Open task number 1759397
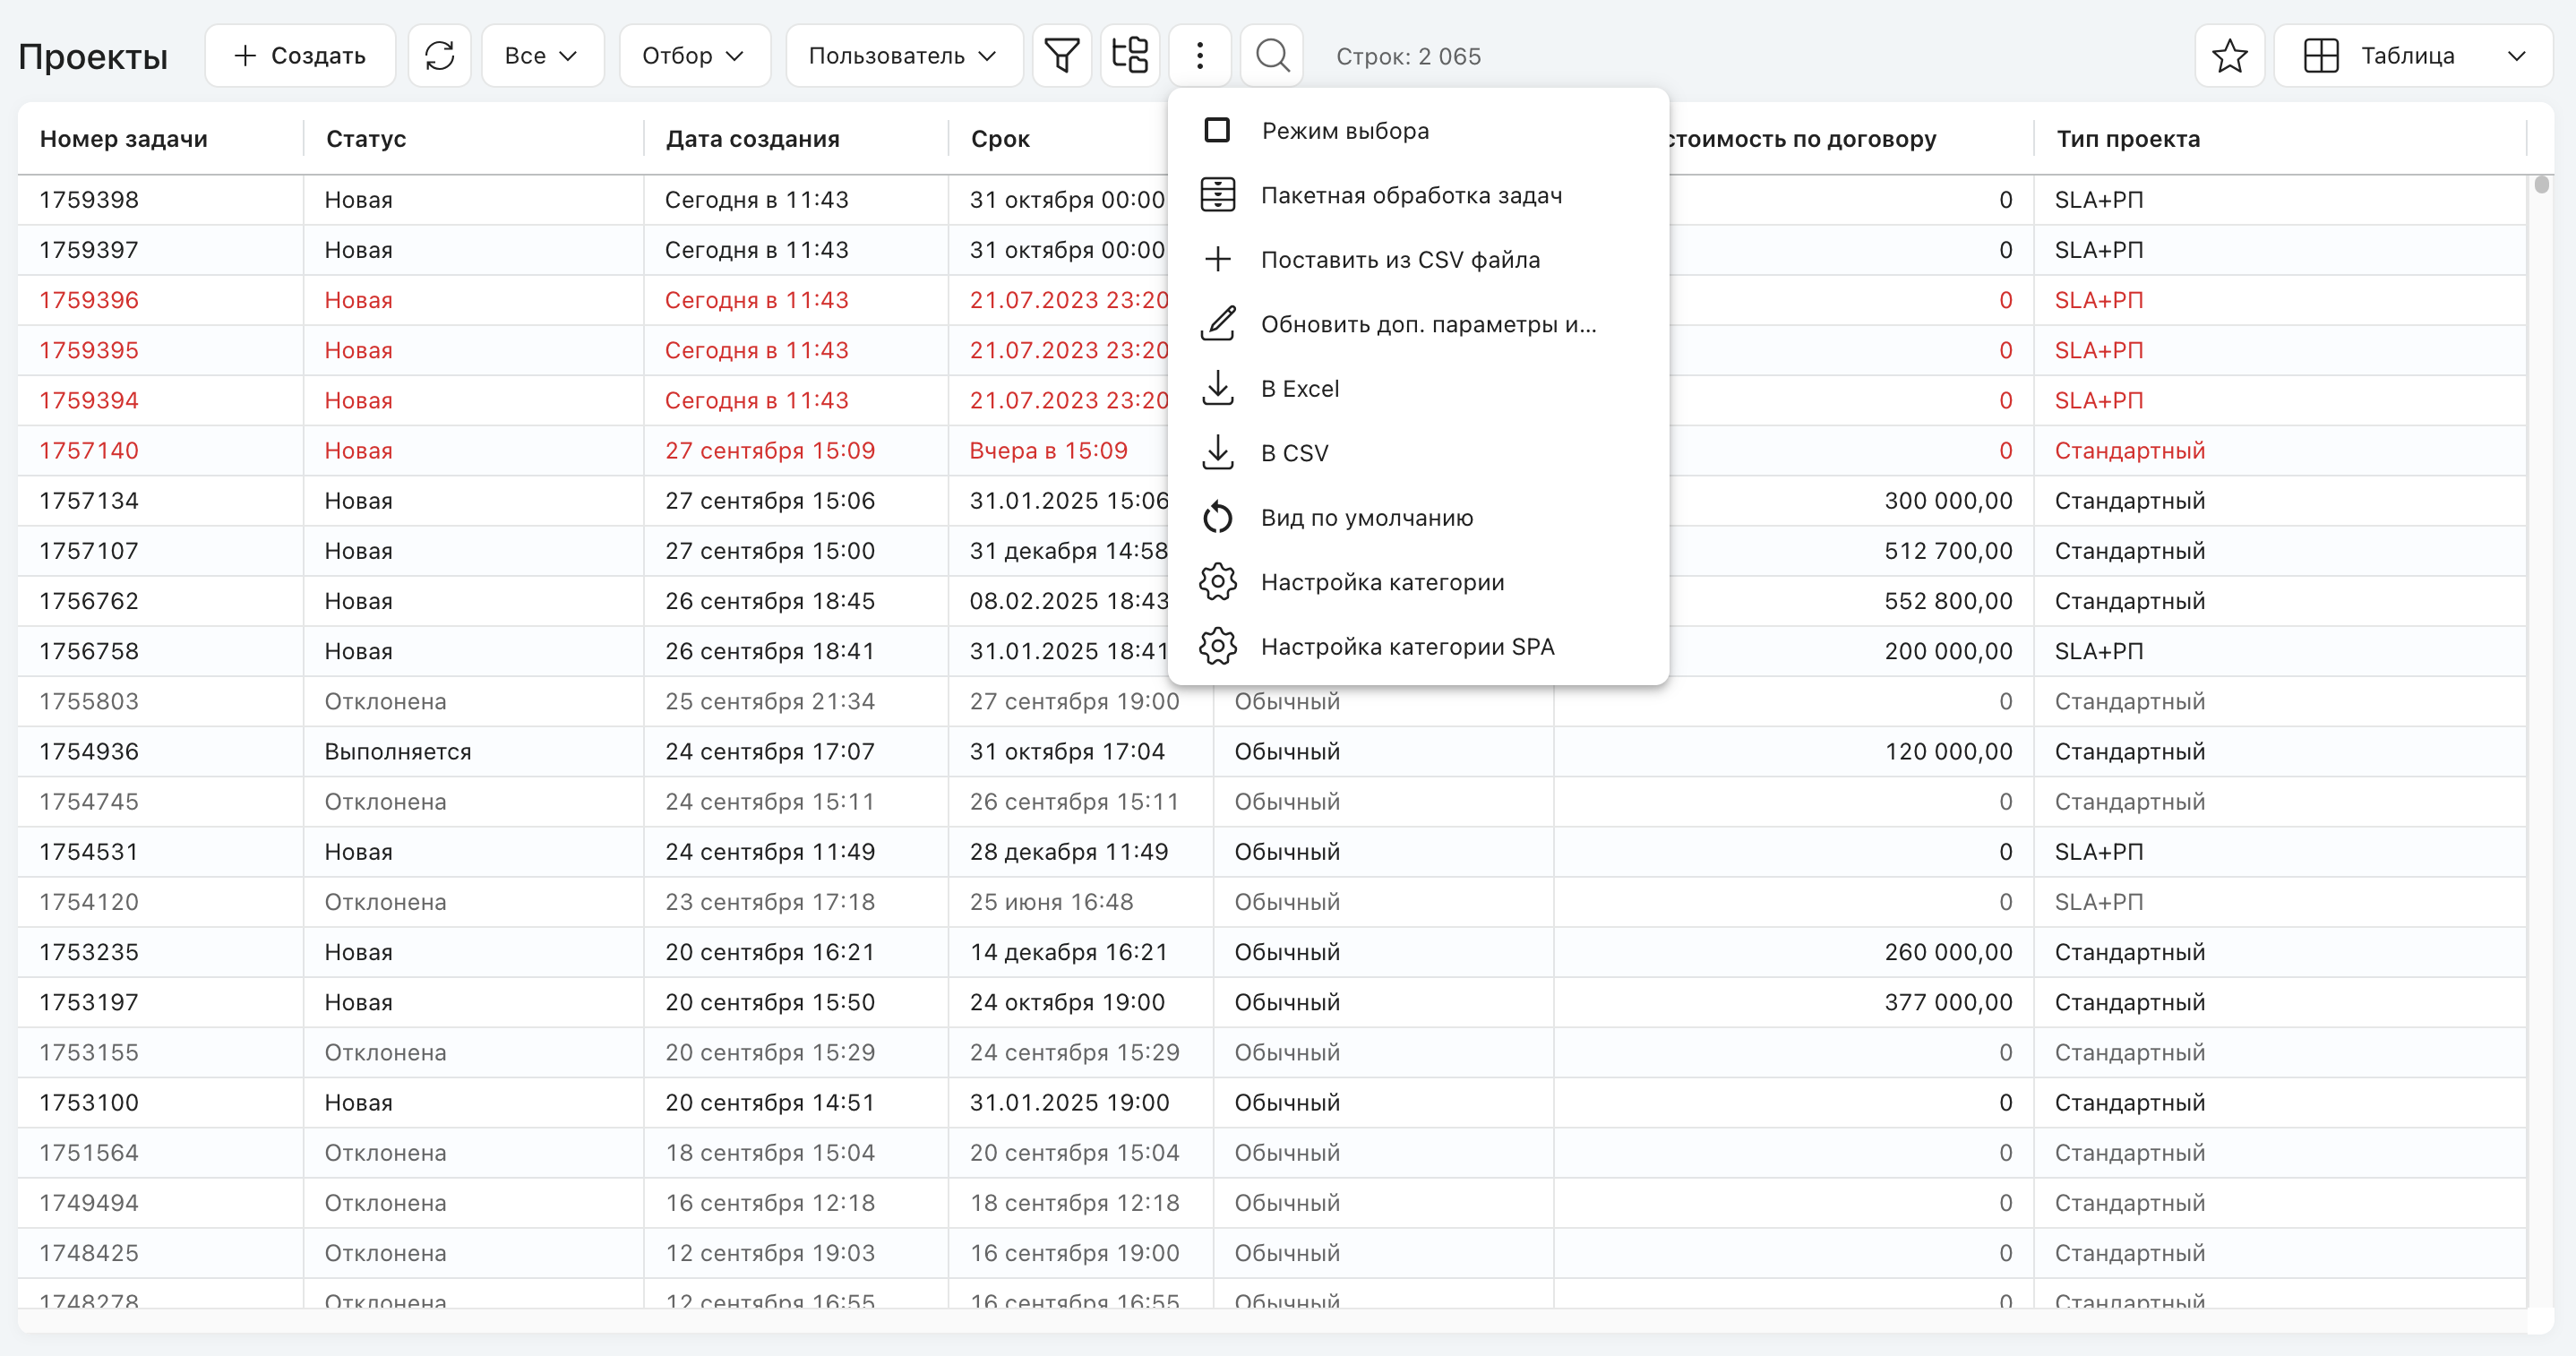The width and height of the screenshot is (2576, 1356). [x=89, y=249]
